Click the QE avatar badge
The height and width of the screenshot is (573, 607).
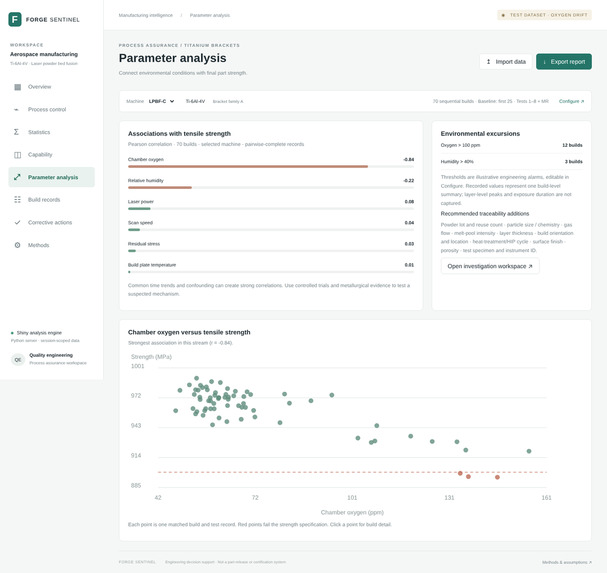click(x=18, y=360)
